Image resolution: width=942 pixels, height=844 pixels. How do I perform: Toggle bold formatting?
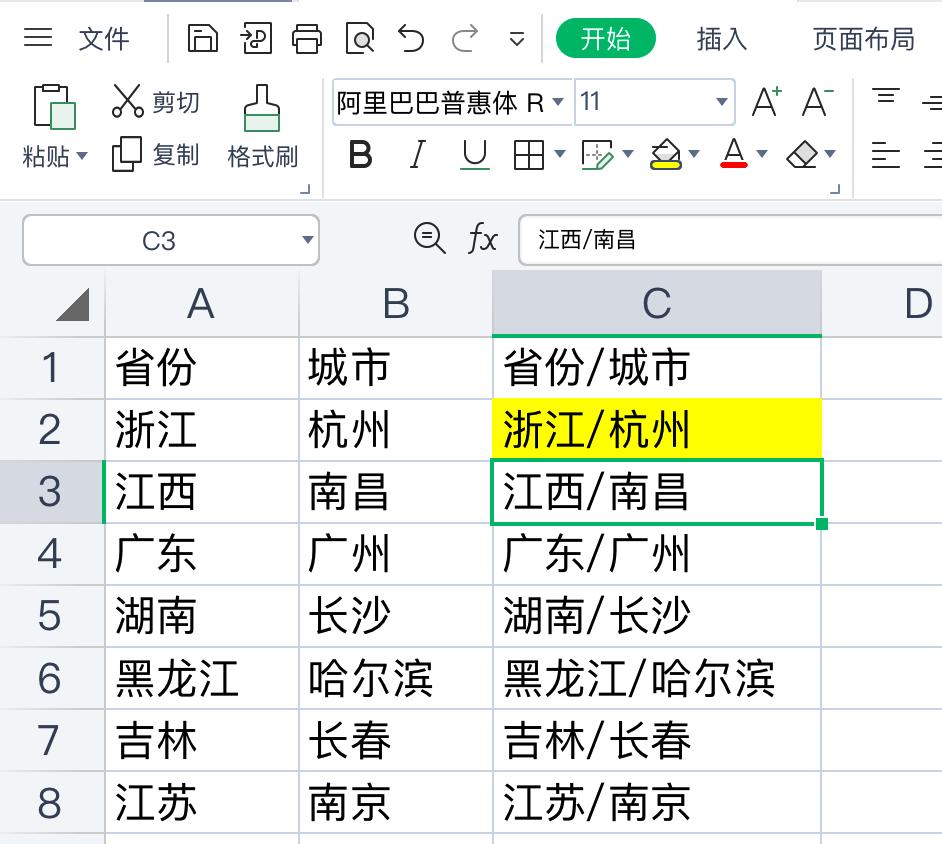tap(361, 155)
